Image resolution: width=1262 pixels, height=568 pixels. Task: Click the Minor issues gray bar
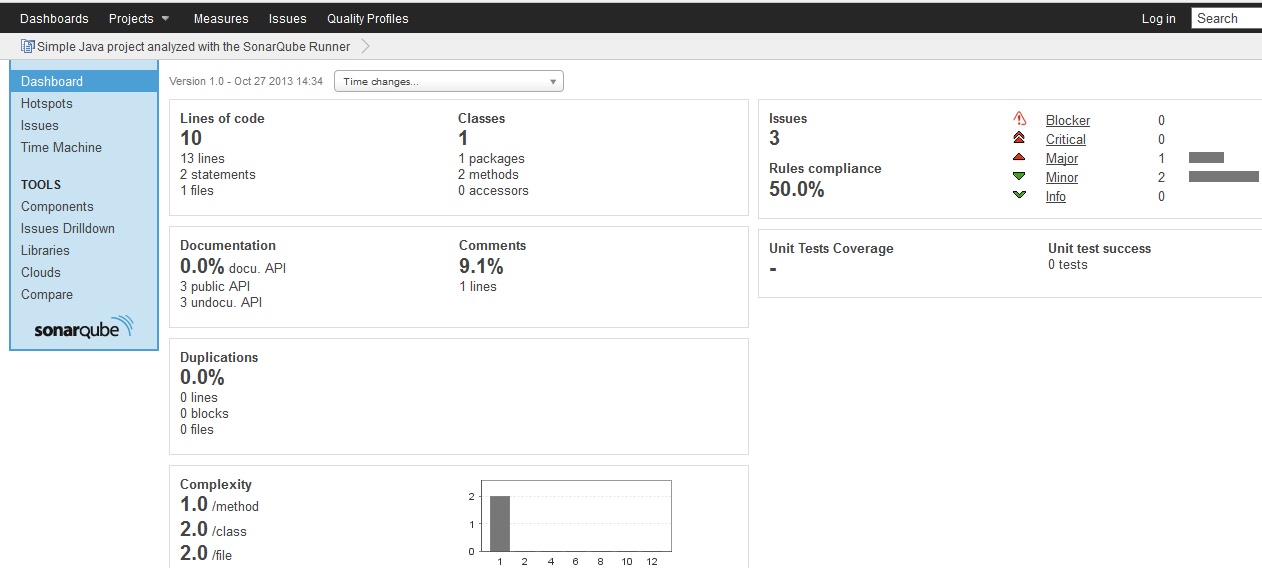[x=1223, y=177]
